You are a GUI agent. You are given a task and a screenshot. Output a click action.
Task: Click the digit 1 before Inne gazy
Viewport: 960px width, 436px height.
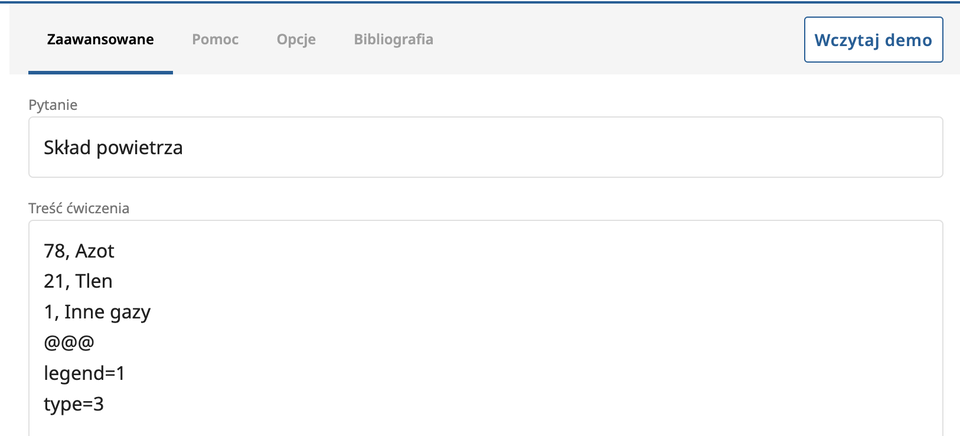tap(49, 312)
